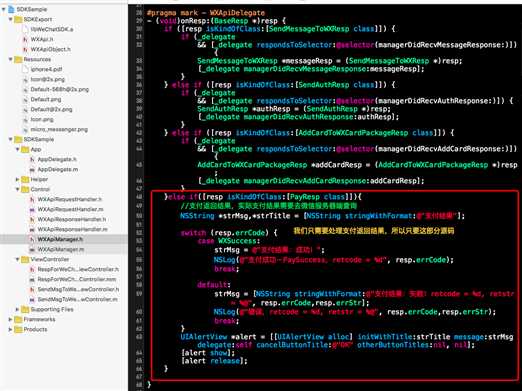
Task: Open AppDelegate.h from the App group
Action: click(x=57, y=159)
